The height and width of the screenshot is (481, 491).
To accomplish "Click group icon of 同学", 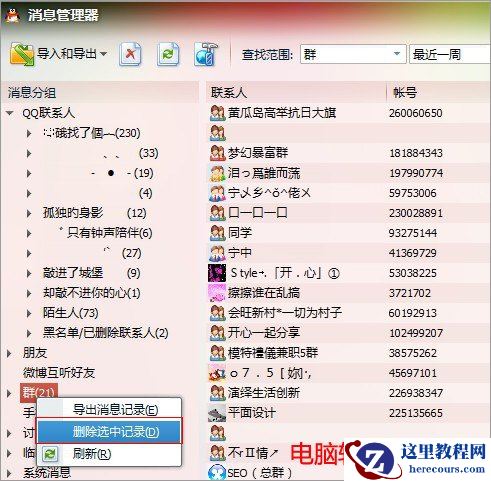I will click(x=218, y=233).
